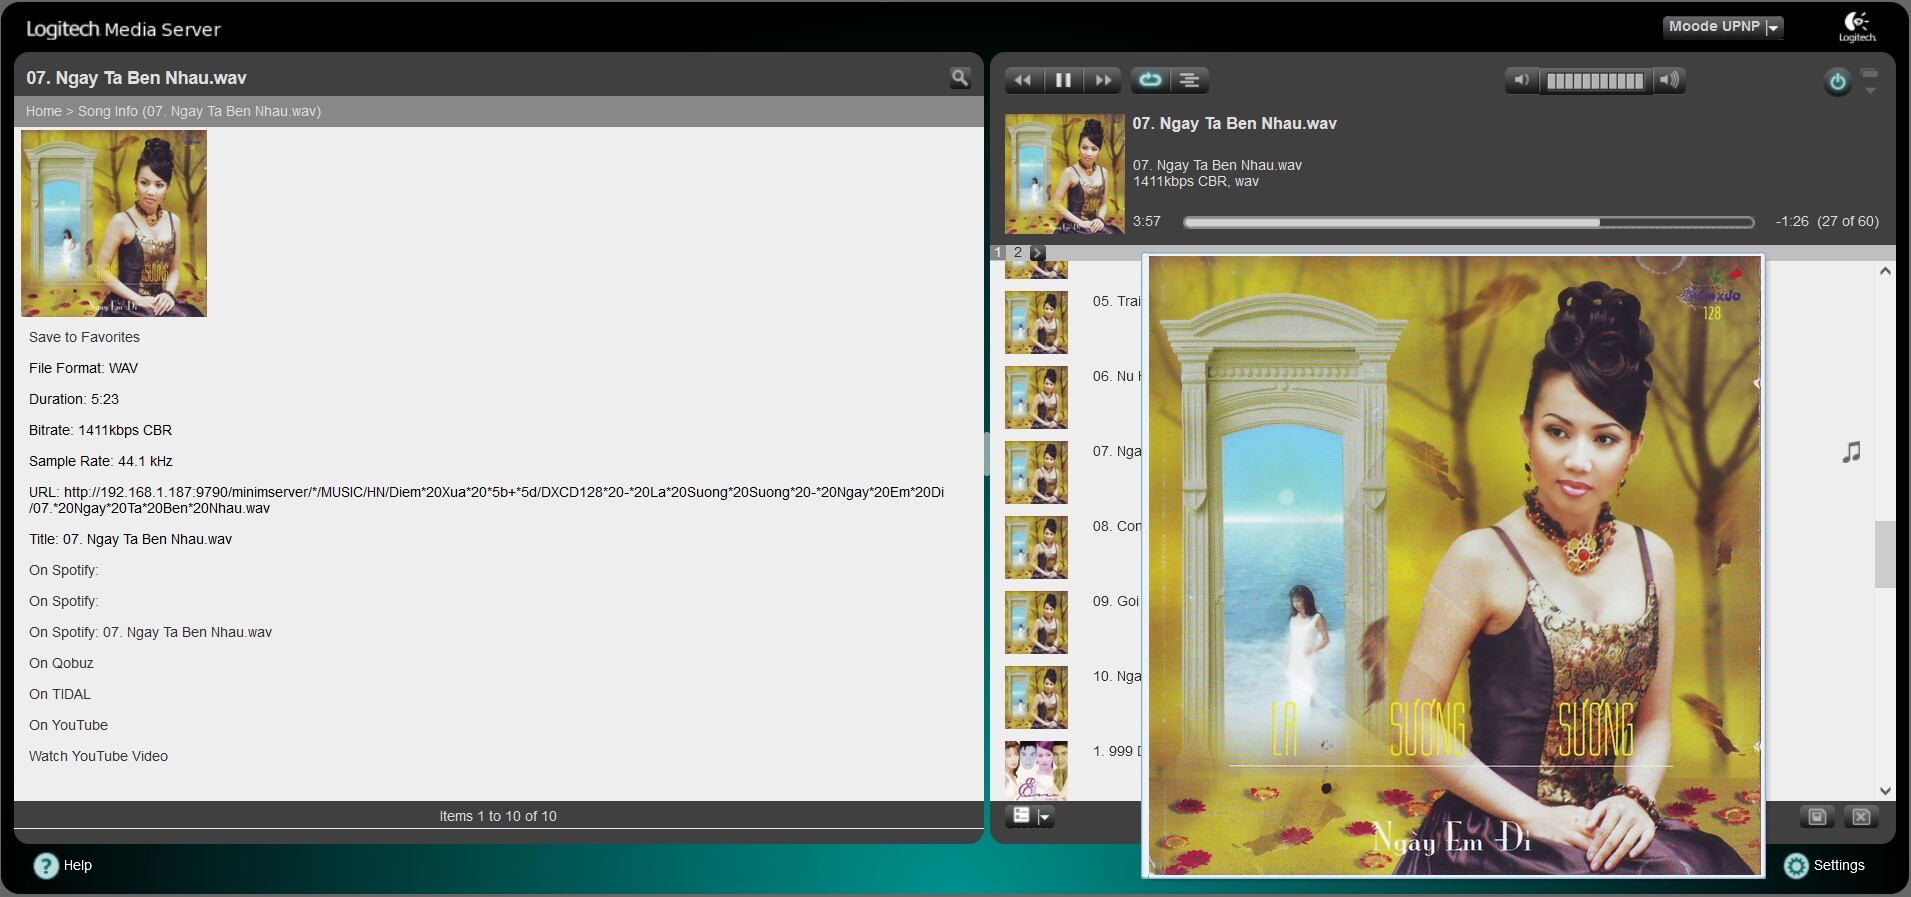This screenshot has height=897, width=1911.
Task: Select playlist track 09 thumbnail
Action: [x=1036, y=622]
